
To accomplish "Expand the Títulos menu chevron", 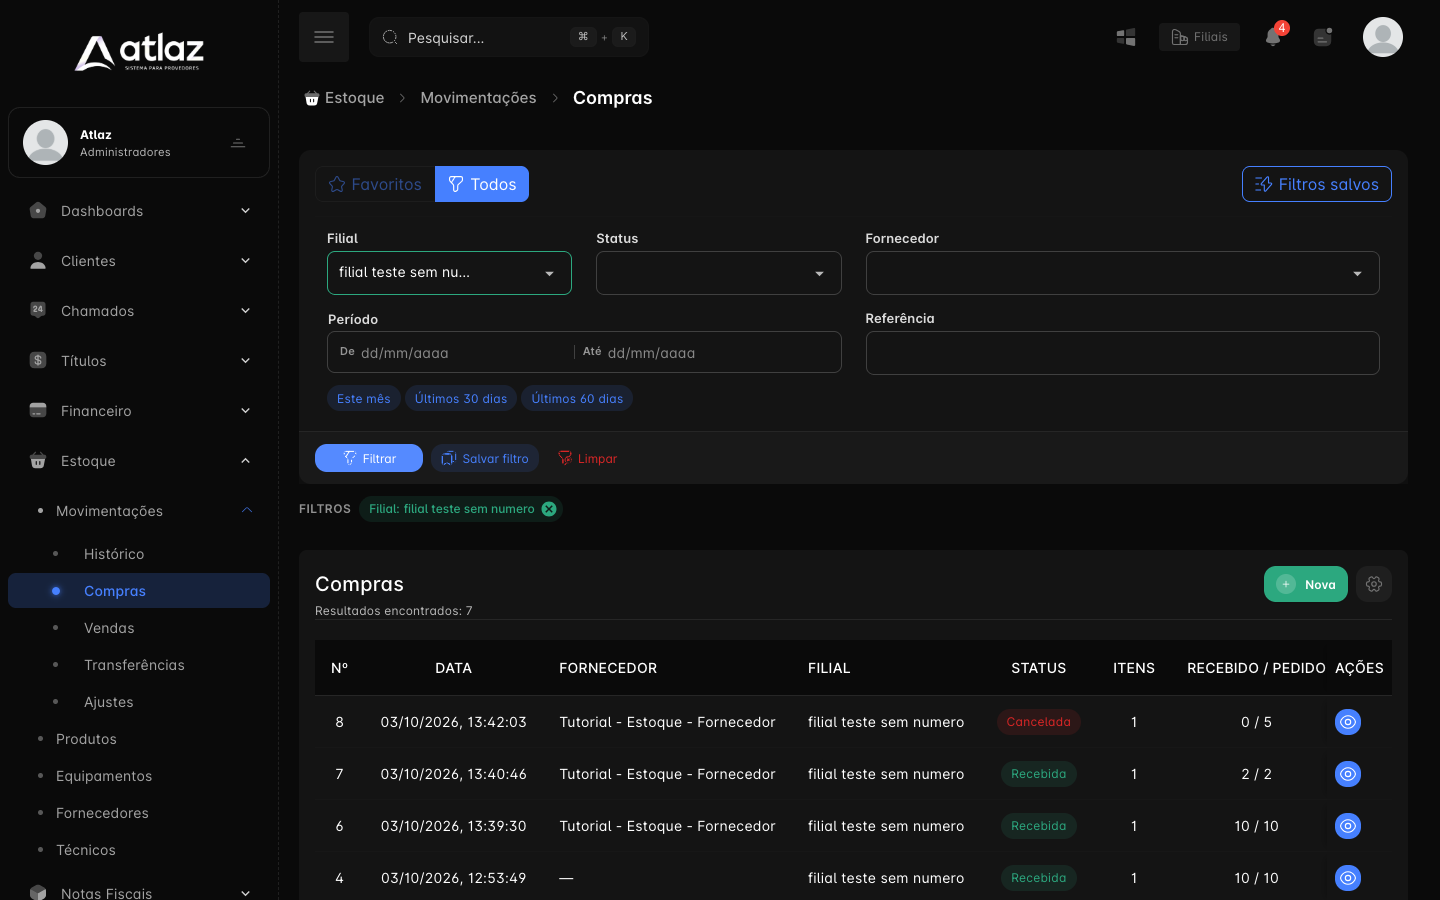I will [x=245, y=361].
